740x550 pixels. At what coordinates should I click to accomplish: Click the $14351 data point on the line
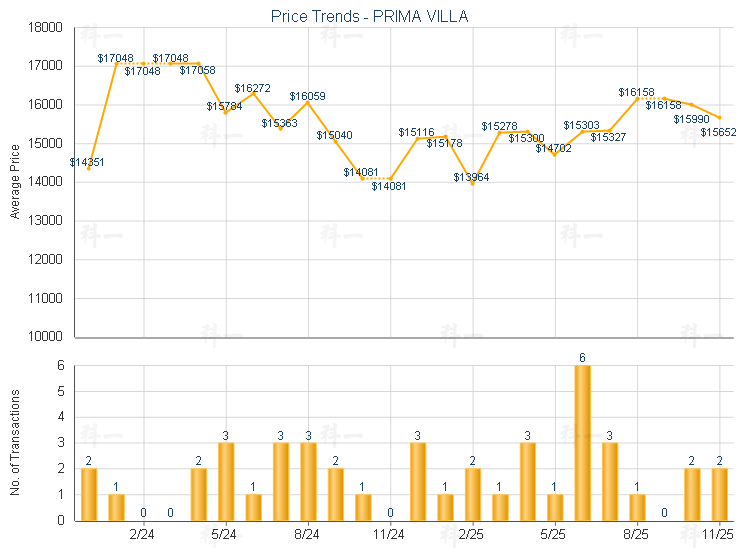pyautogui.click(x=89, y=168)
